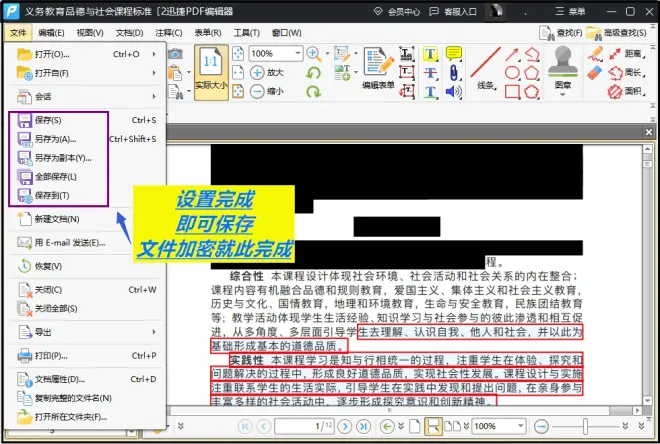Click the 放大 (zoom in) button
The width and height of the screenshot is (660, 444).
267,72
